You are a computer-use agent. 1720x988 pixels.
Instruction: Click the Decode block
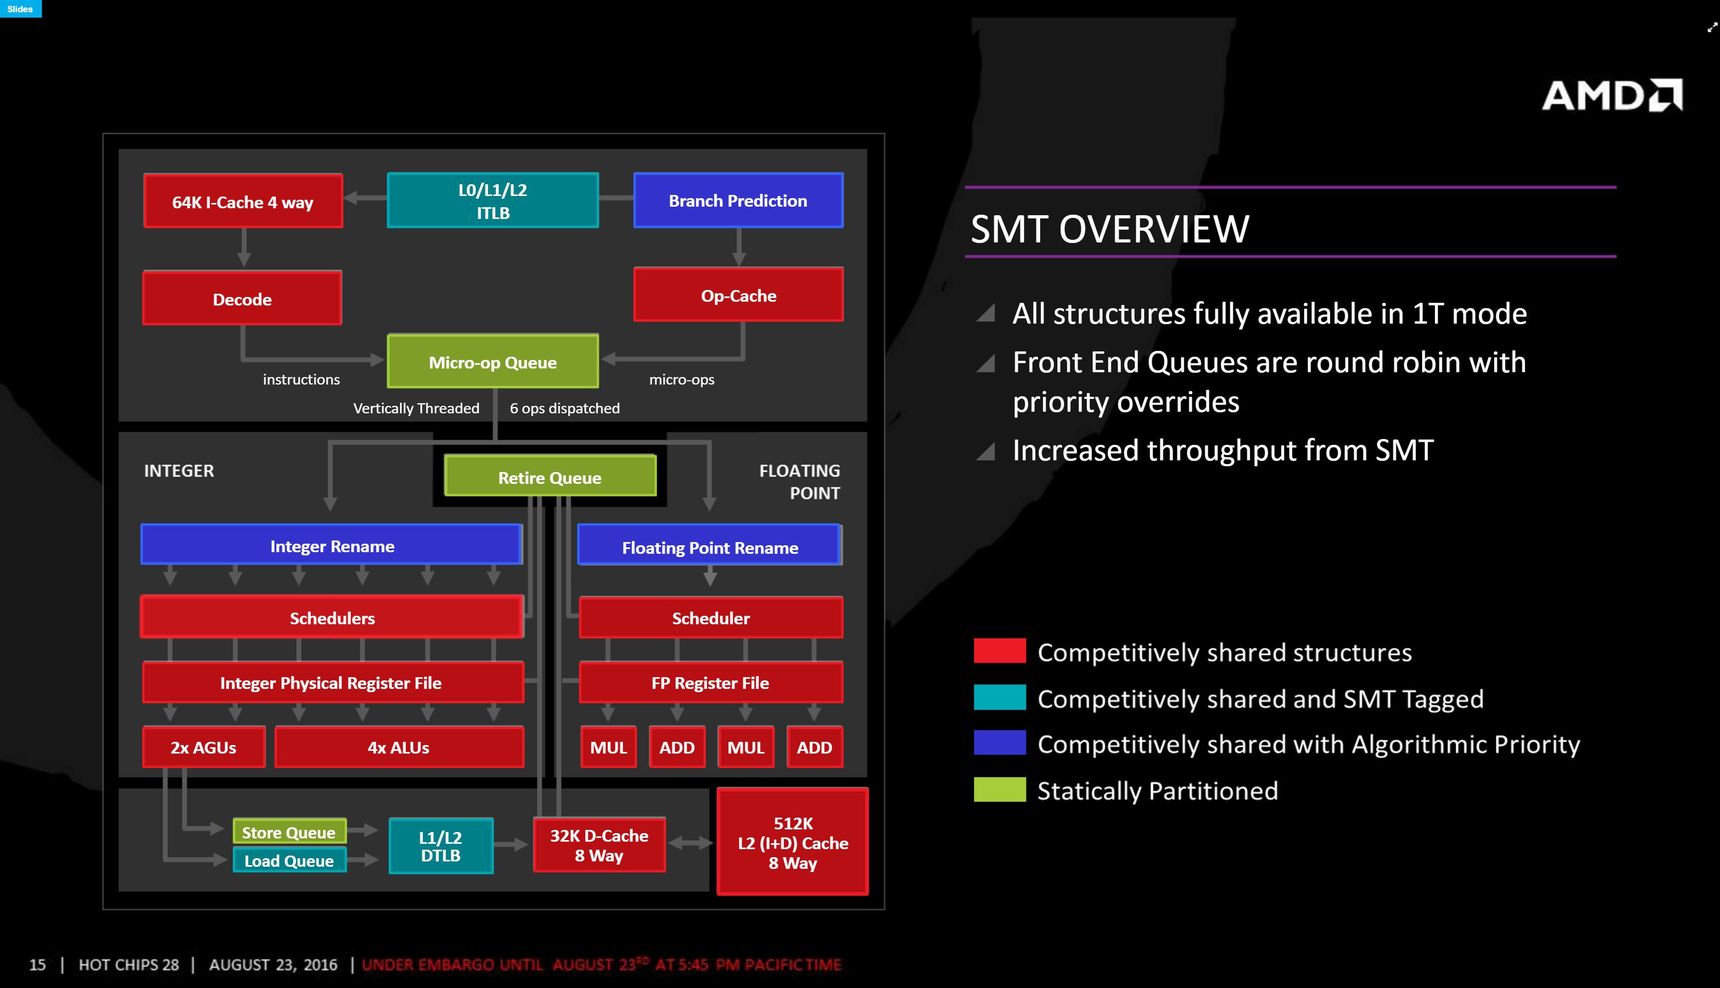pyautogui.click(x=242, y=298)
